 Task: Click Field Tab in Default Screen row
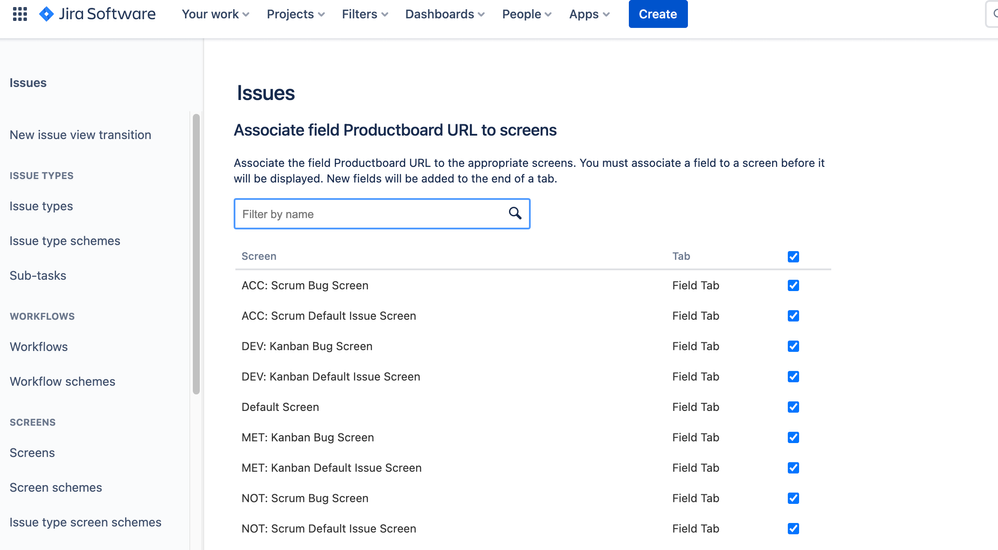coord(696,407)
